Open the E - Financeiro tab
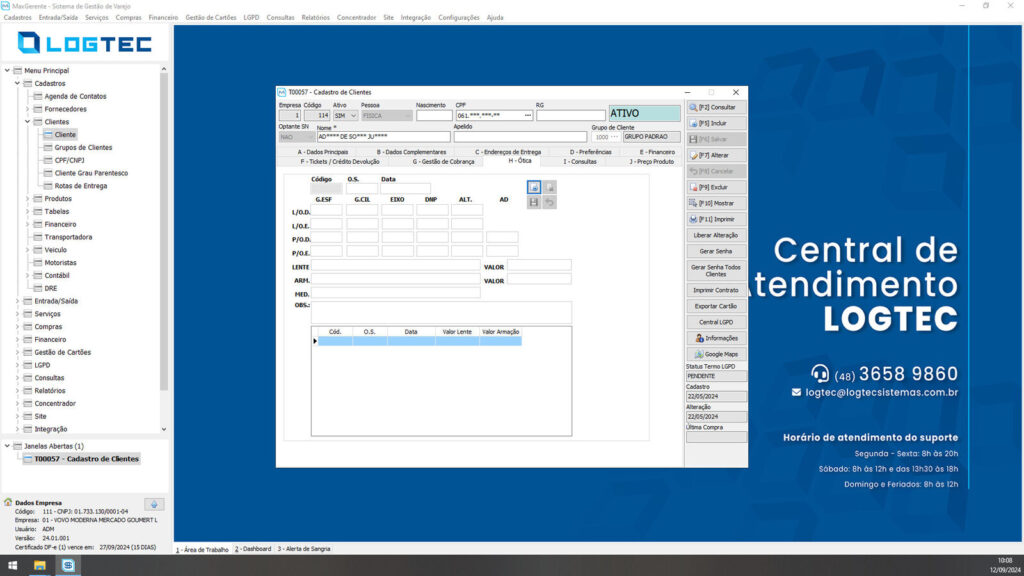The height and width of the screenshot is (576, 1024). pyautogui.click(x=657, y=152)
